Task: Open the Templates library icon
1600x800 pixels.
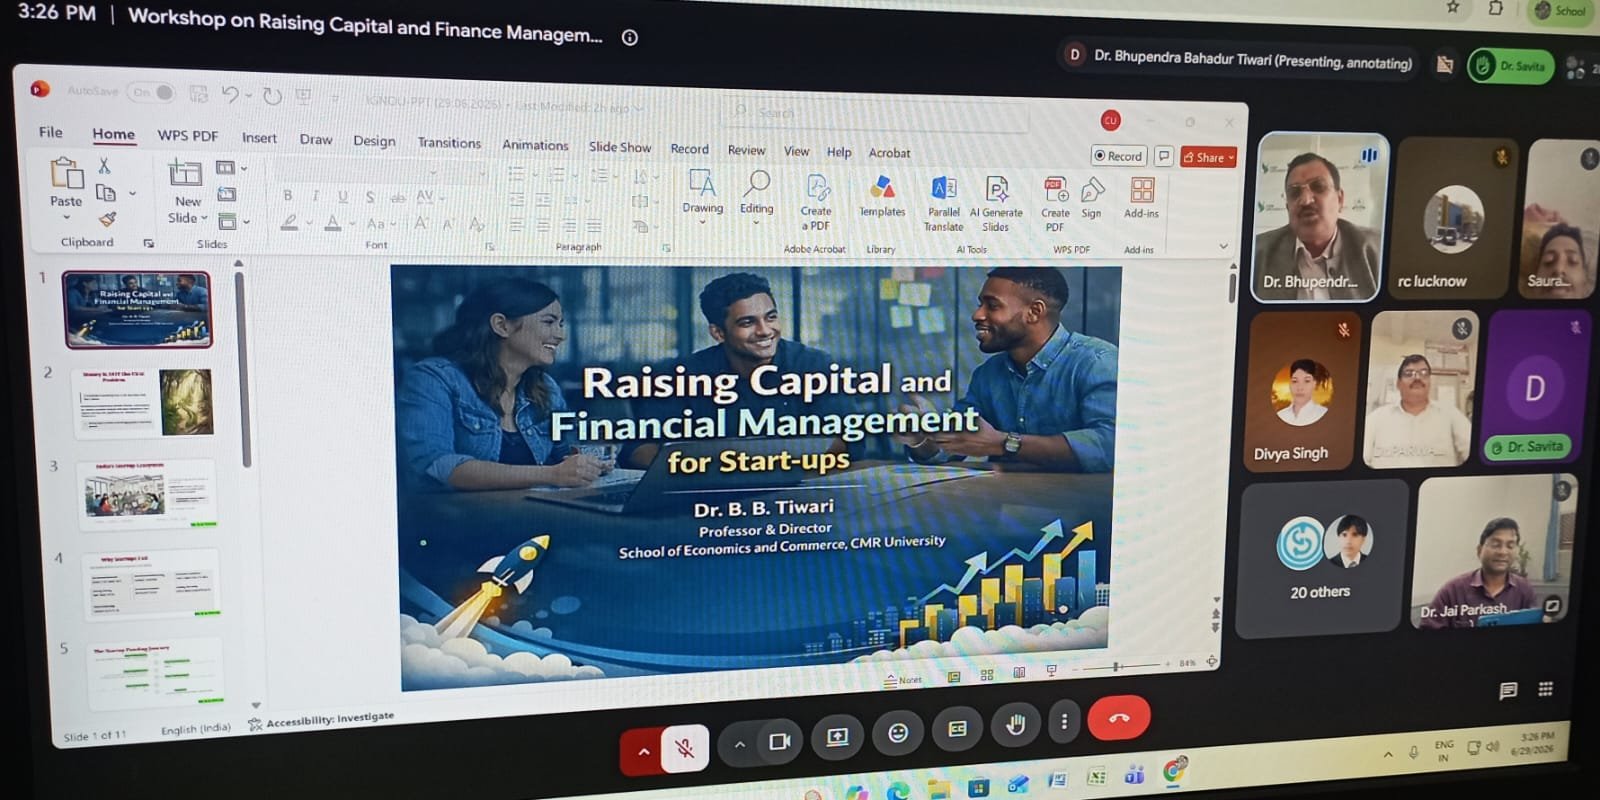Action: pyautogui.click(x=882, y=196)
